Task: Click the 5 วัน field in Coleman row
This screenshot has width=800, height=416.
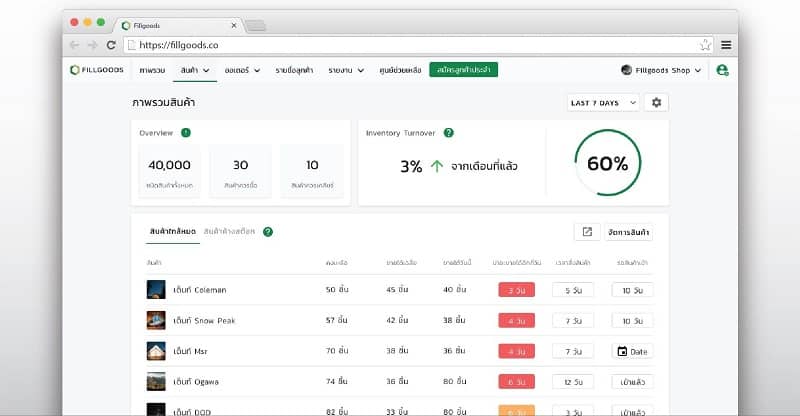Action: click(x=573, y=290)
